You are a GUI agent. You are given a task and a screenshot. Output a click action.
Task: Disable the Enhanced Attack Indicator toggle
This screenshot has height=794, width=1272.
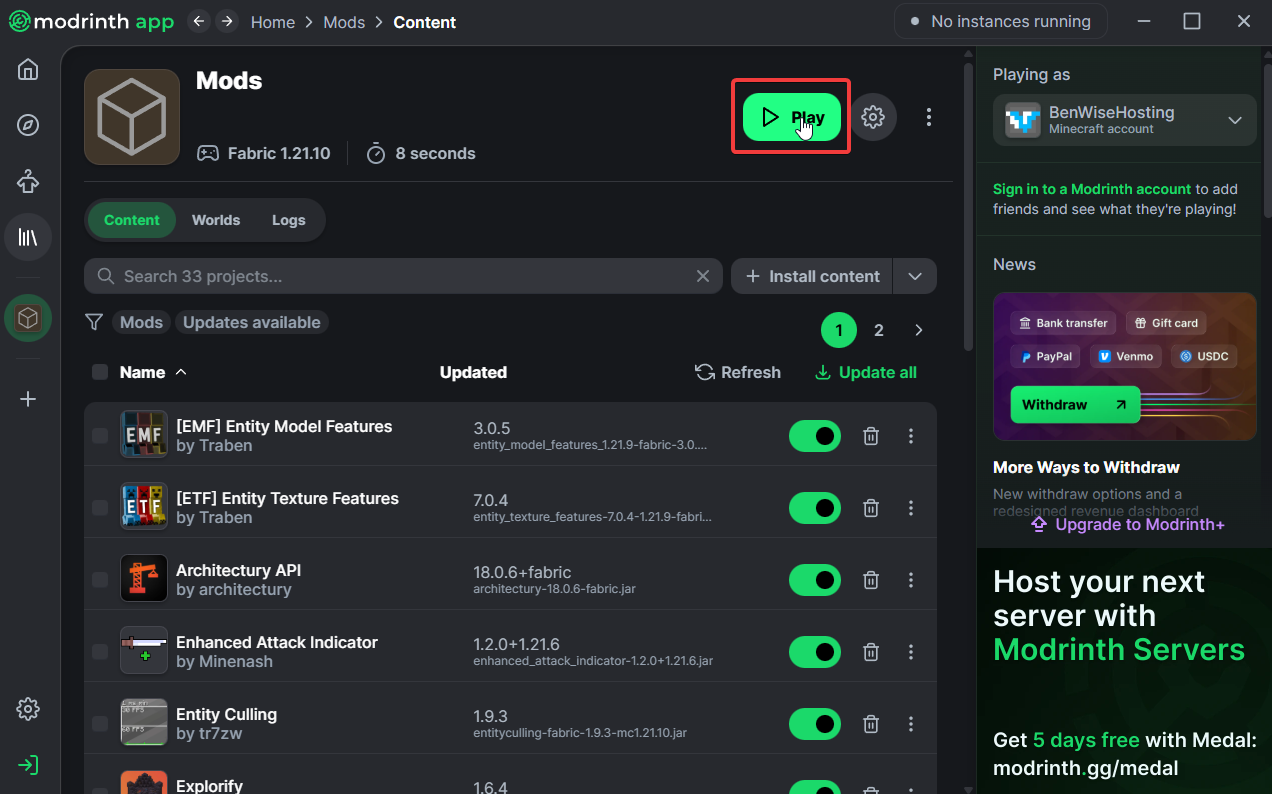coord(815,652)
